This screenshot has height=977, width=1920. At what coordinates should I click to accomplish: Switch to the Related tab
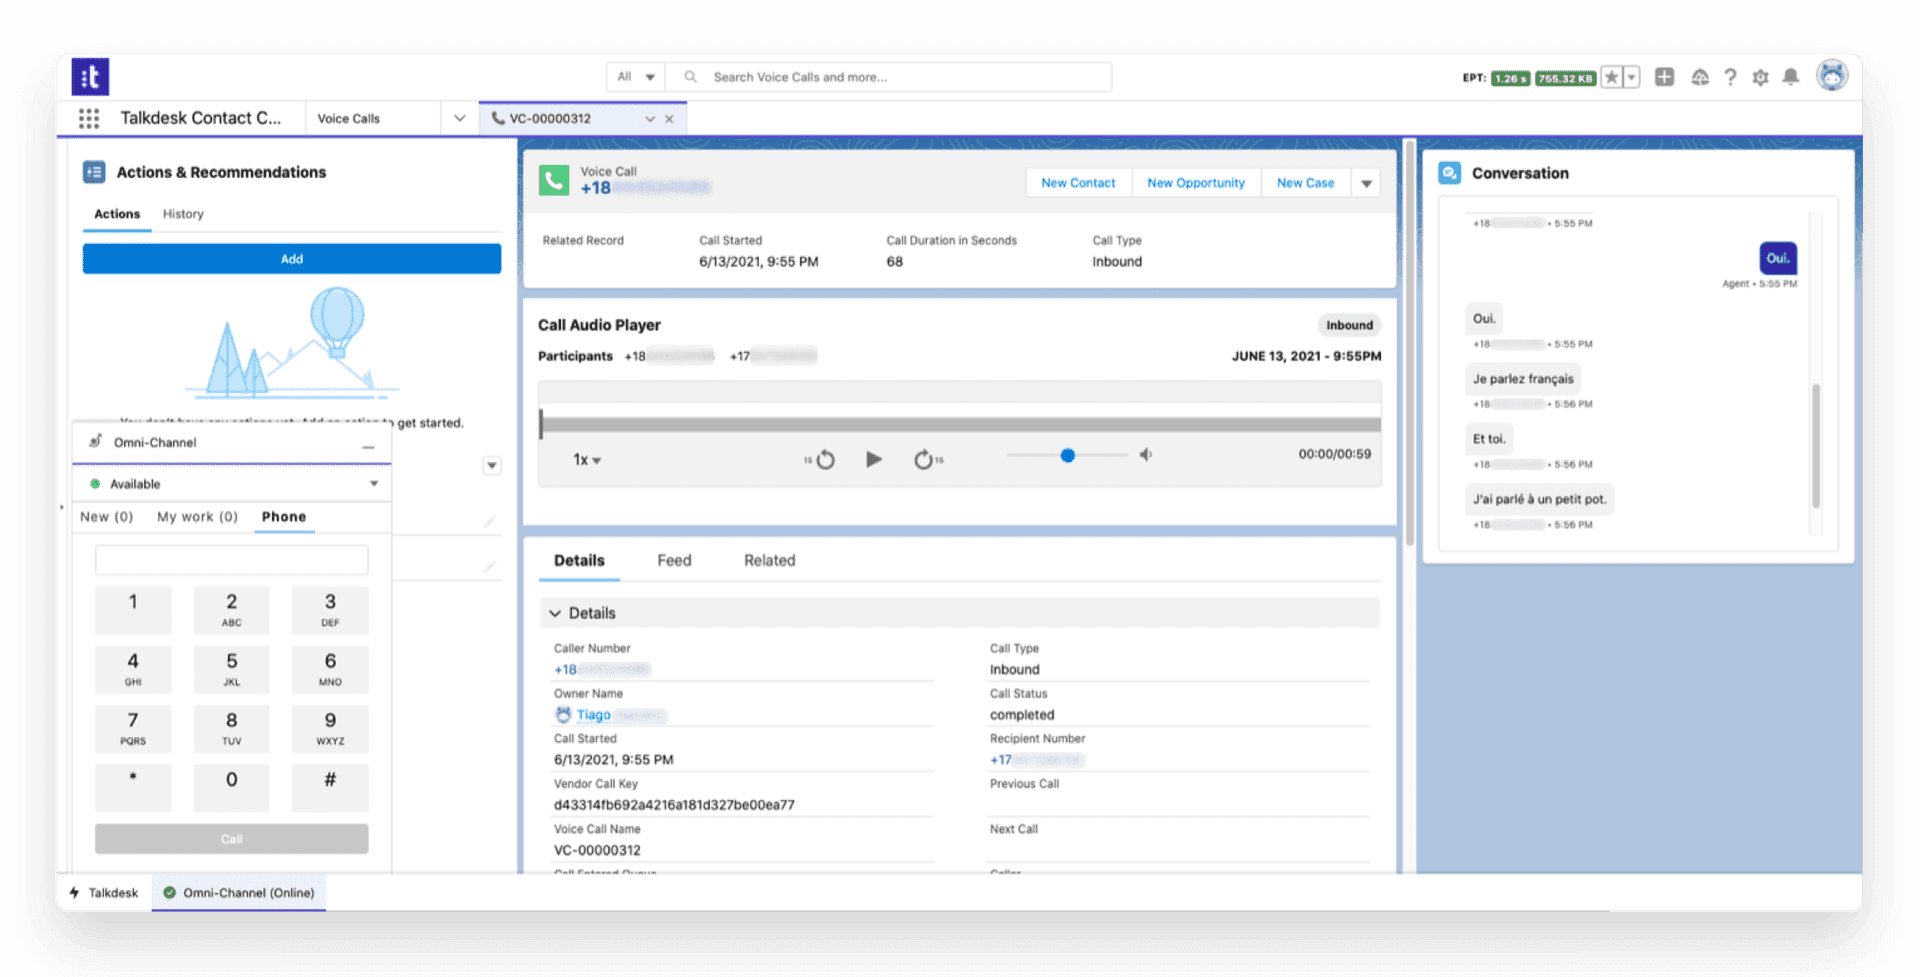click(769, 560)
